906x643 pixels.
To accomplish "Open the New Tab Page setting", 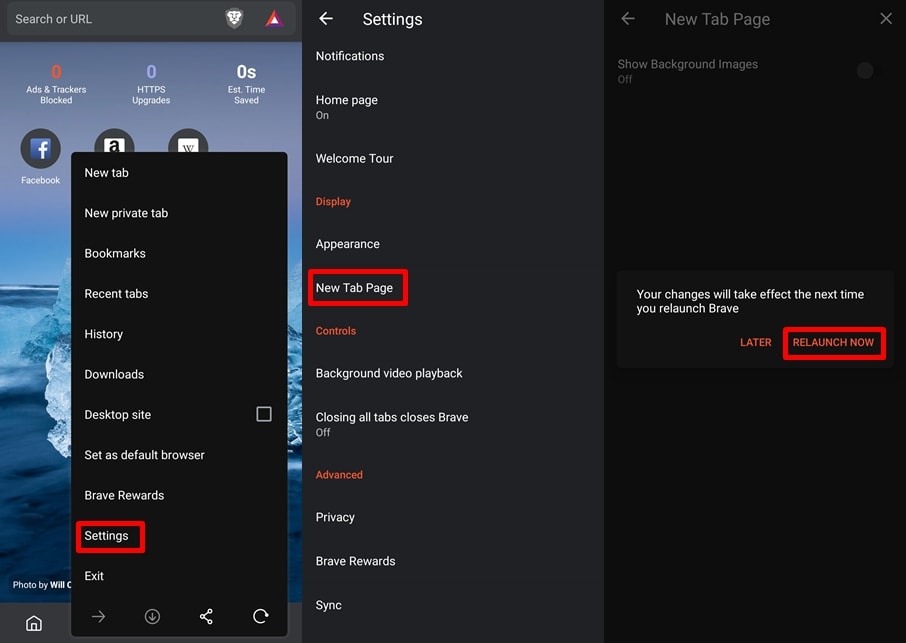I will tap(453, 288).
